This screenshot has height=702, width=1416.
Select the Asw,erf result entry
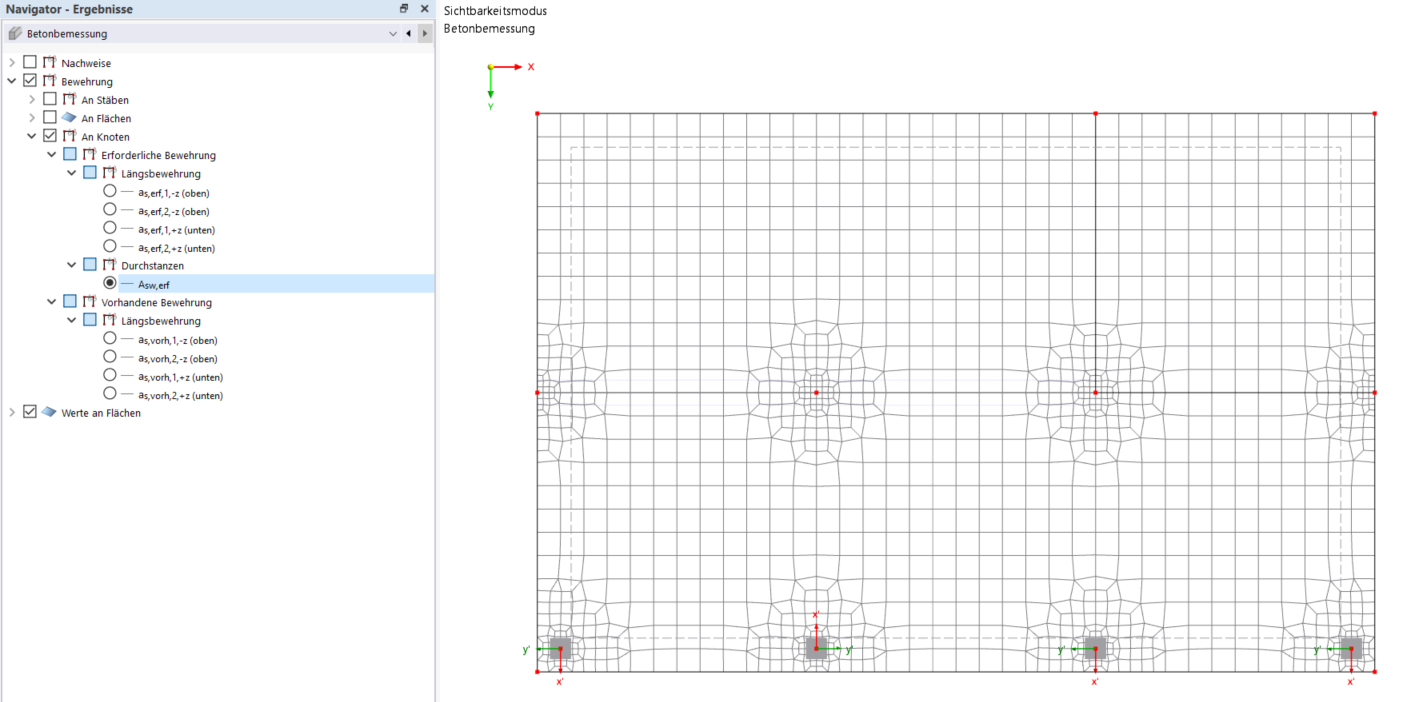[151, 283]
